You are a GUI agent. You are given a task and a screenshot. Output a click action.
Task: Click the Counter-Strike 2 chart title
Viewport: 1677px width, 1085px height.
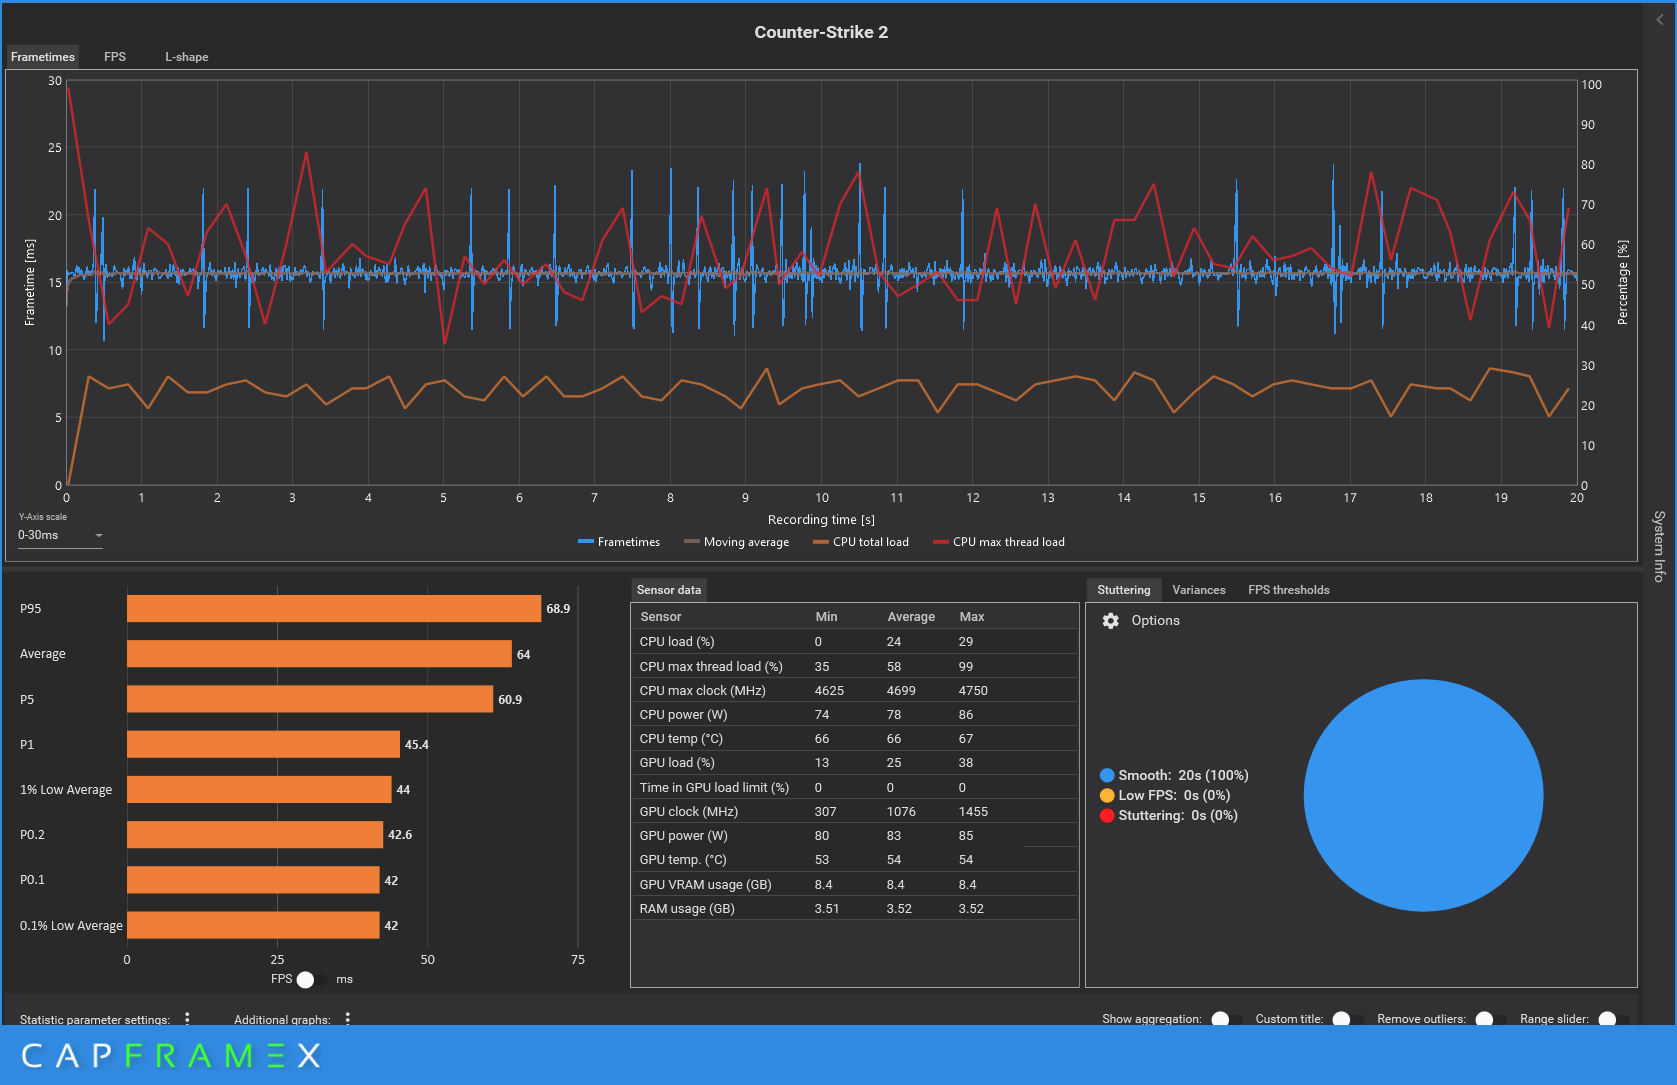[821, 32]
